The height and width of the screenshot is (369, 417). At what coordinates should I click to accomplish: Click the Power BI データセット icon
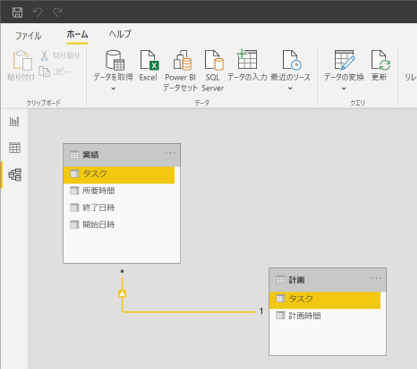pyautogui.click(x=182, y=60)
